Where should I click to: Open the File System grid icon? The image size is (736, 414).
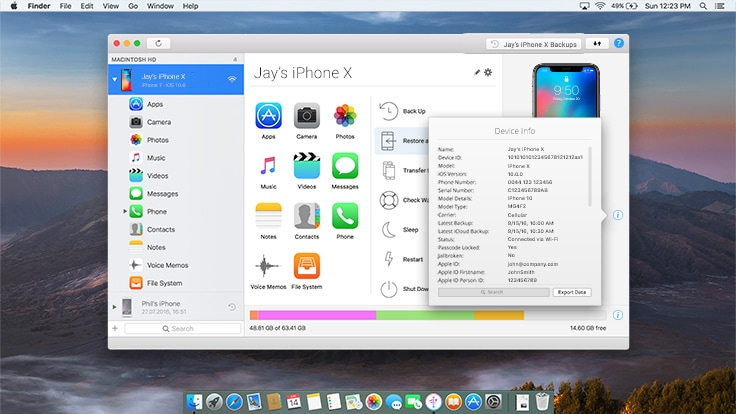pyautogui.click(x=306, y=266)
